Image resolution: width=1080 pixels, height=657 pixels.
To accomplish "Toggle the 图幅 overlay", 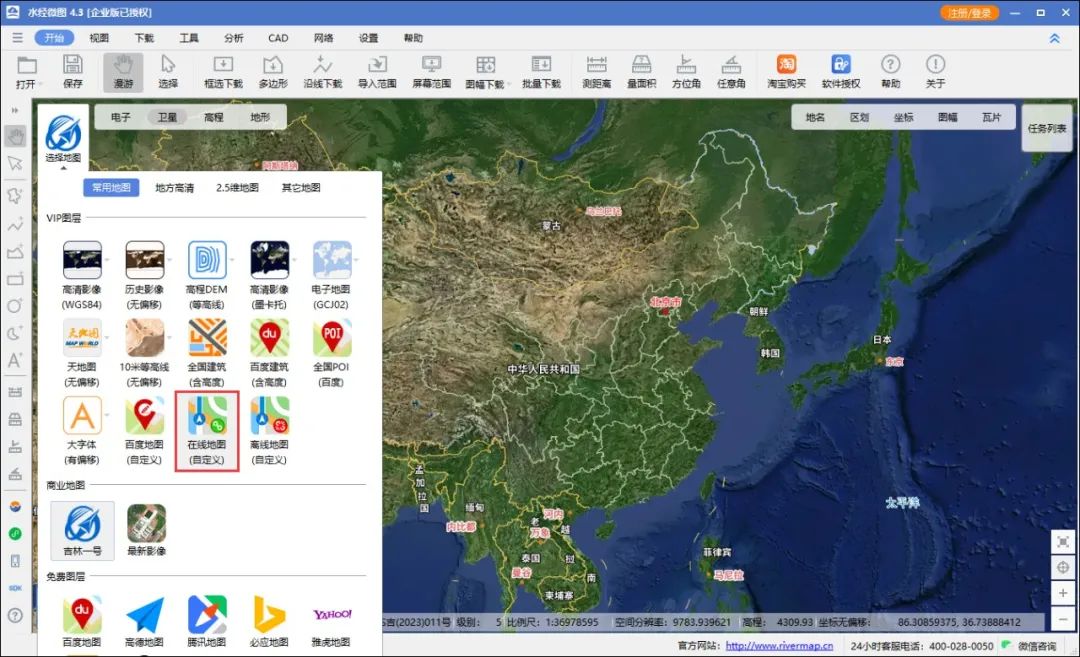I will point(947,118).
